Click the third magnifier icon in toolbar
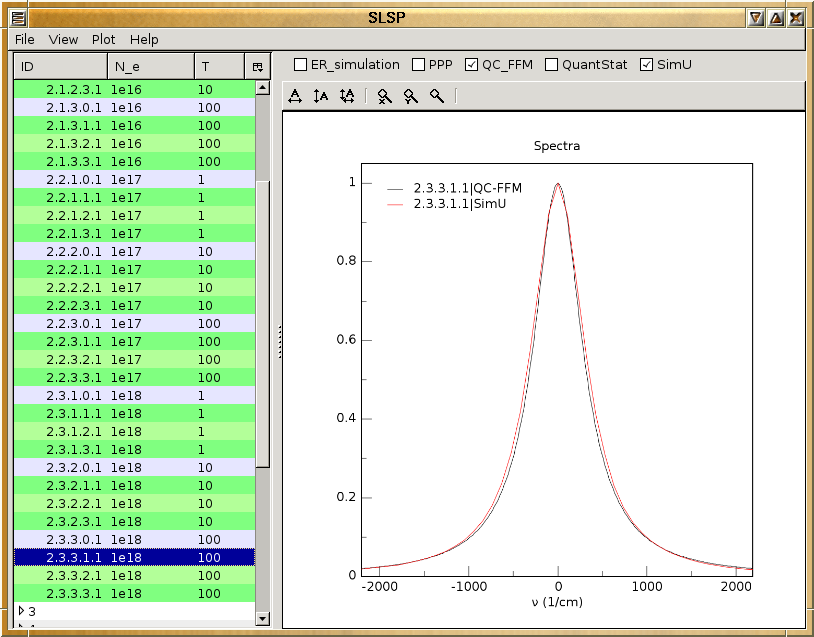Viewport: 814px width, 637px height. (436, 96)
